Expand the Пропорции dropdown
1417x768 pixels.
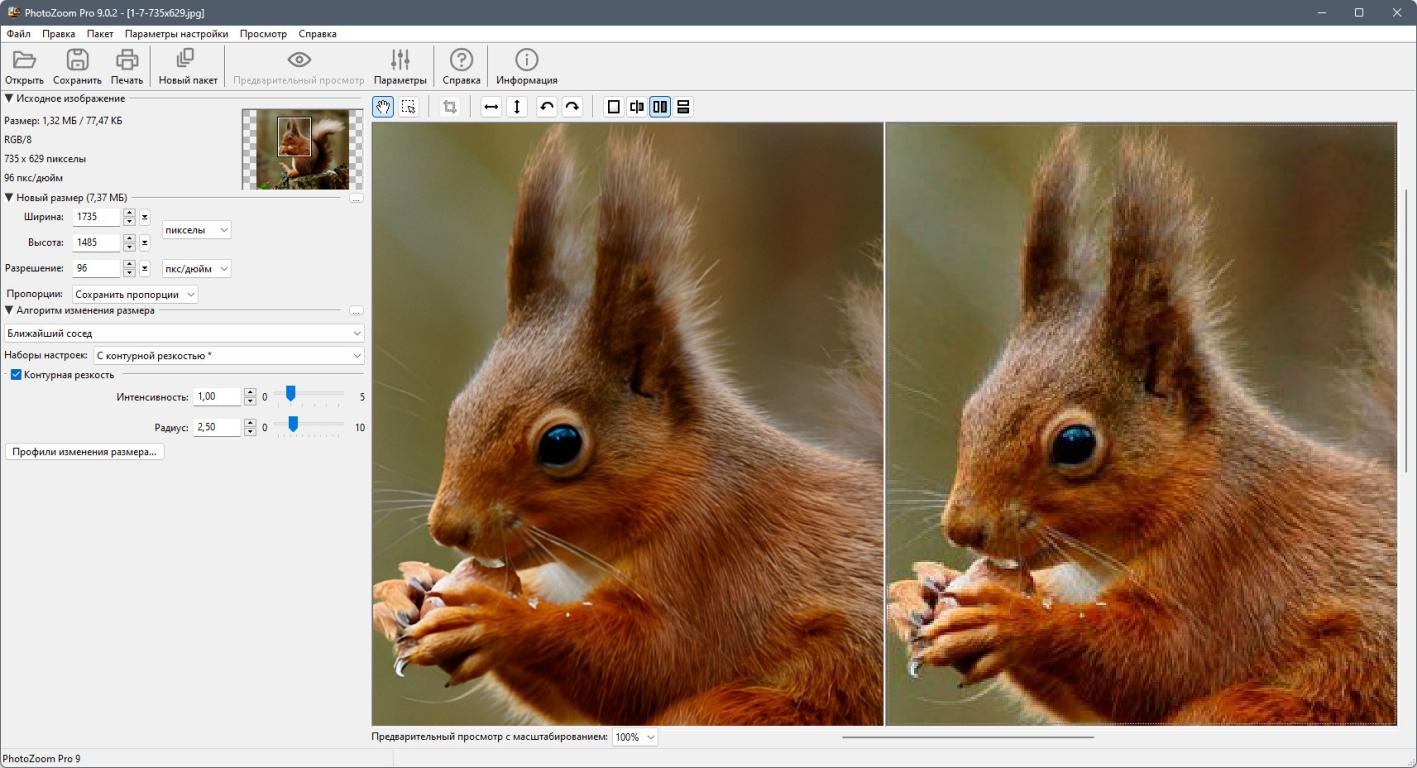135,294
